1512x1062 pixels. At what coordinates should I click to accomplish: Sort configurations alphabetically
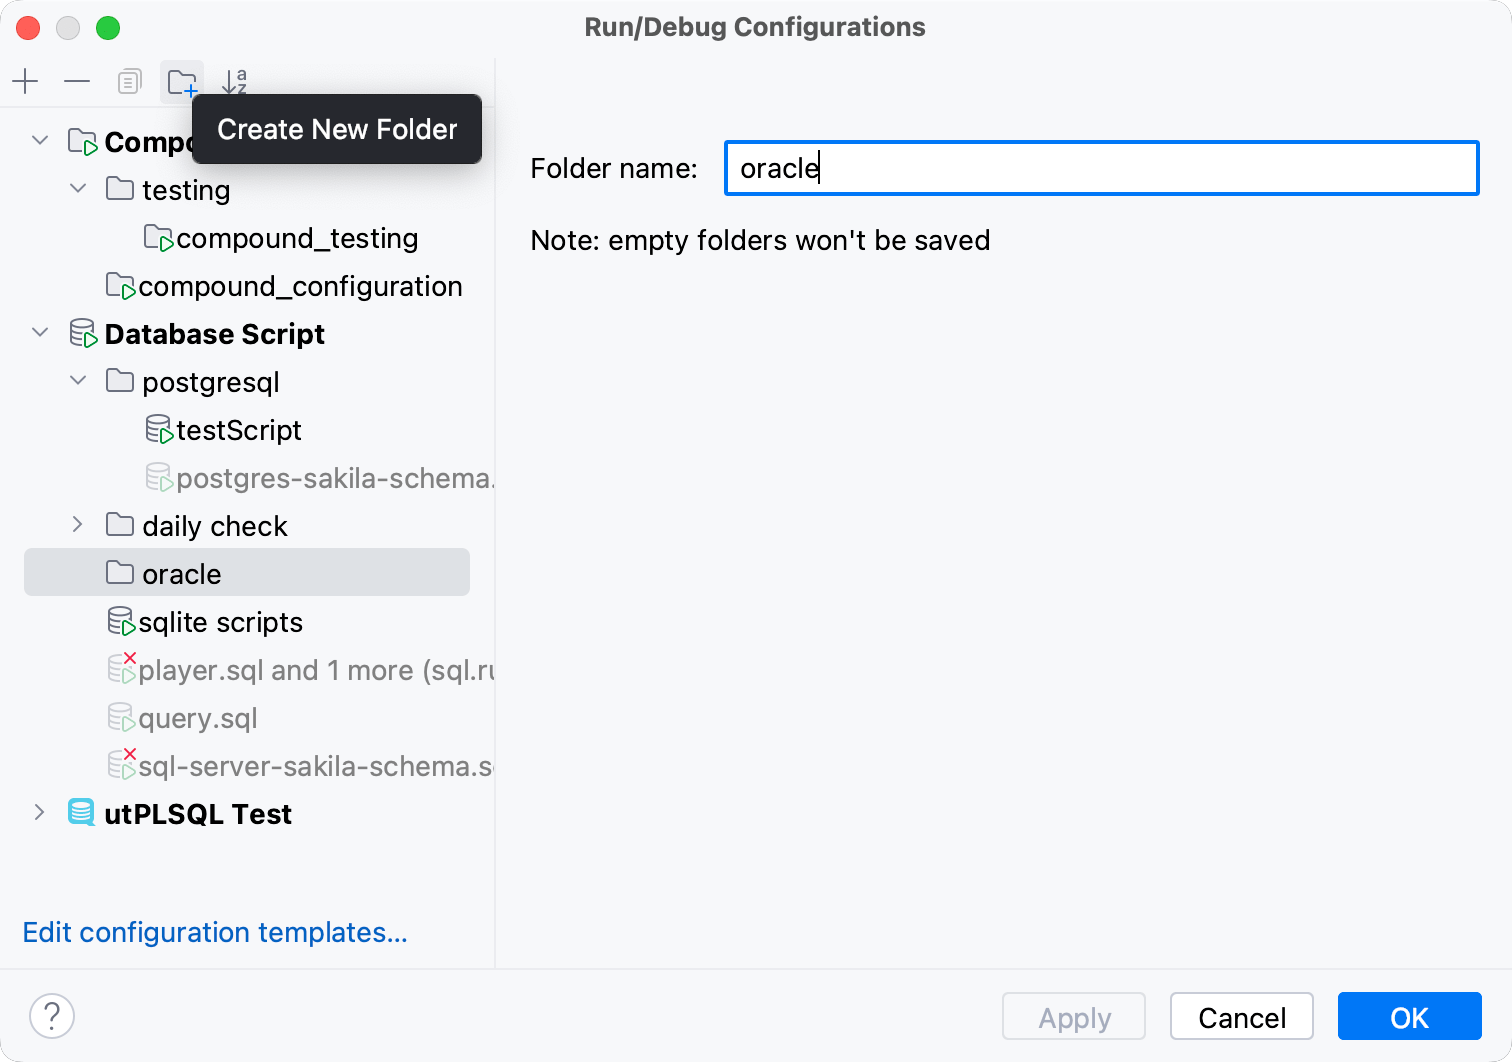click(234, 81)
